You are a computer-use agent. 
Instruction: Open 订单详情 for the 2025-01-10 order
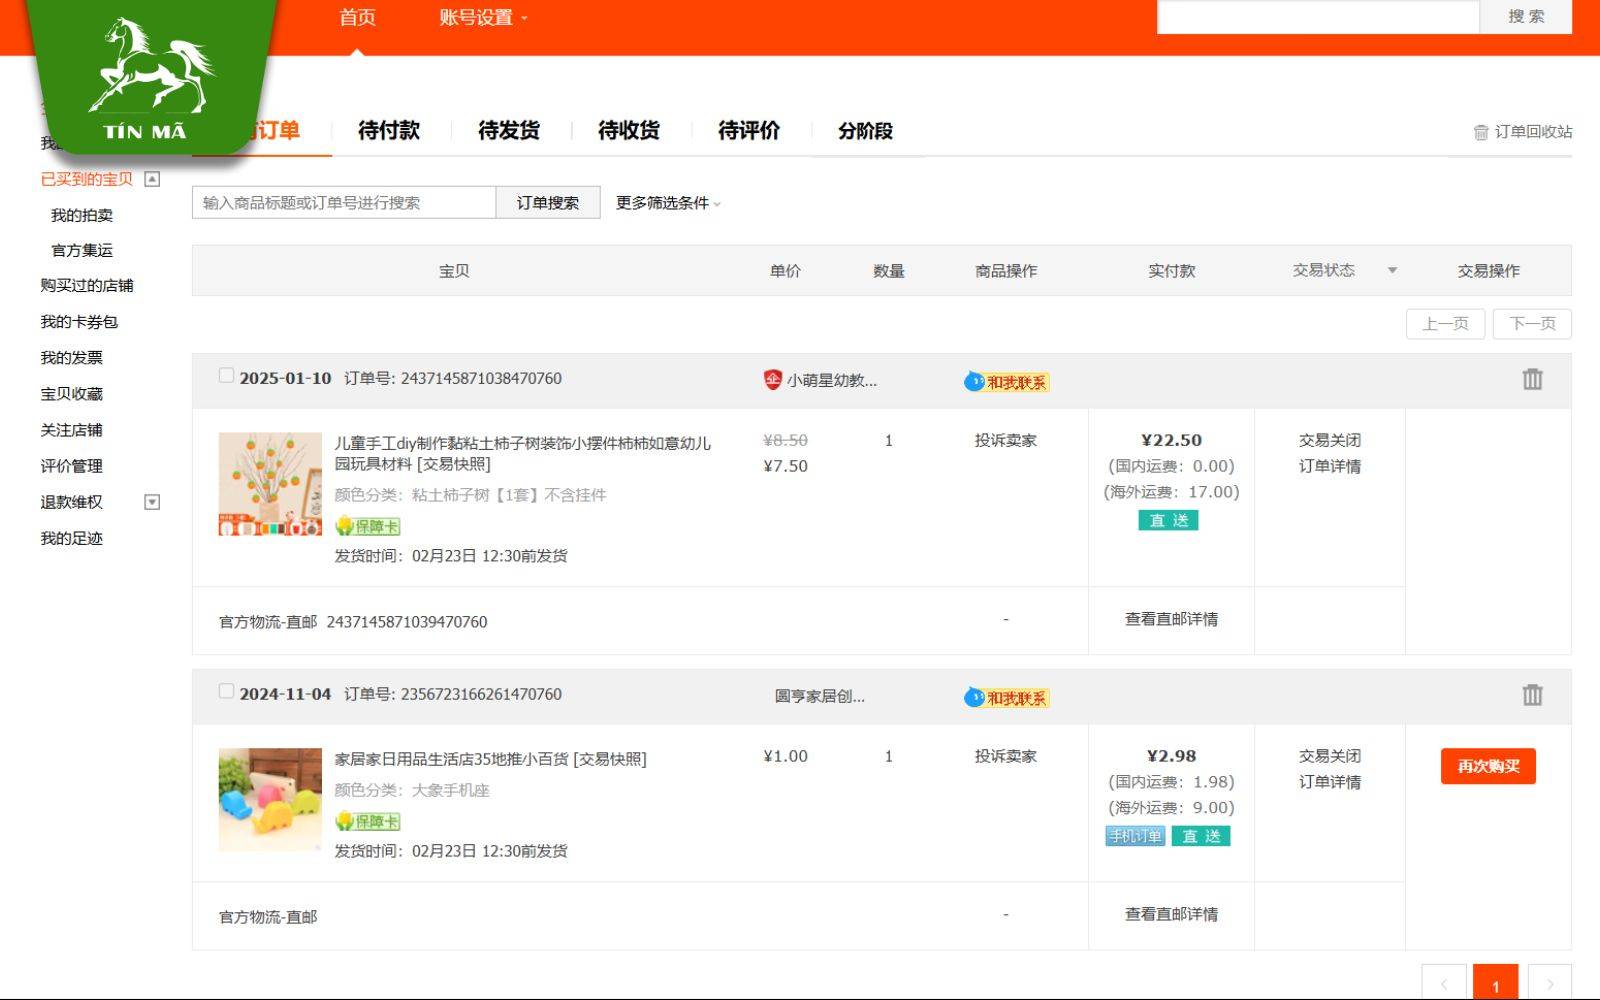(1330, 466)
